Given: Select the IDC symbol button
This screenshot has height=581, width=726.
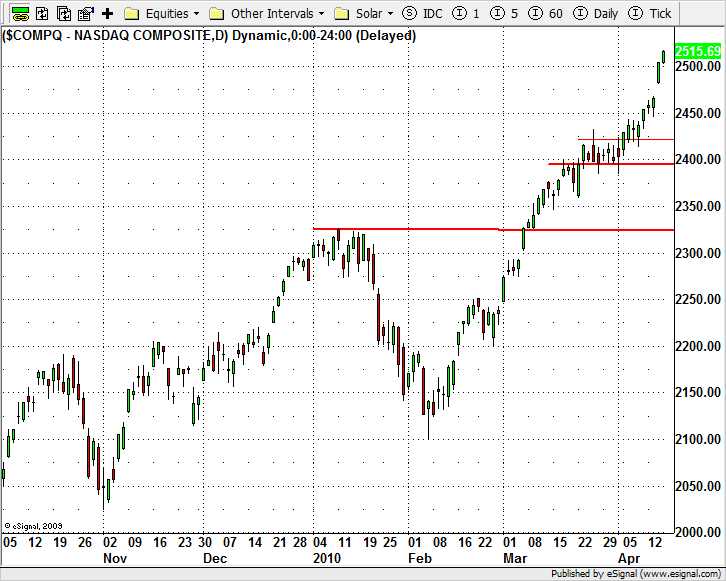Looking at the screenshot, I should (x=422, y=13).
